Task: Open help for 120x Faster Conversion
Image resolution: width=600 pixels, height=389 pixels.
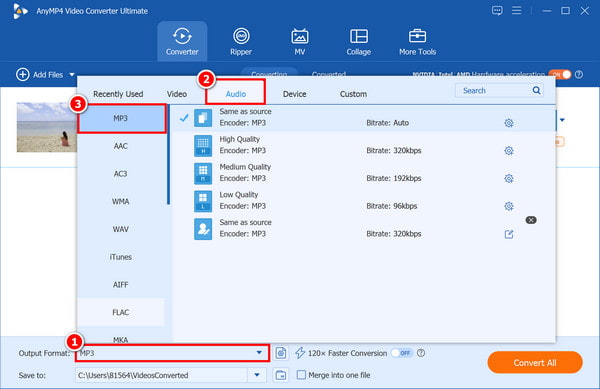Action: click(421, 353)
